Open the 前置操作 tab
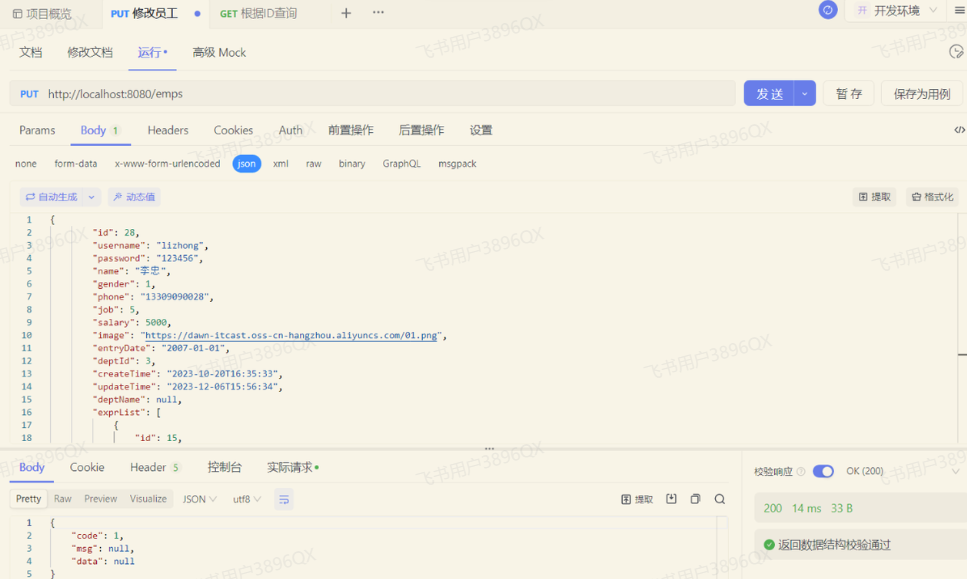The image size is (967, 579). click(350, 130)
